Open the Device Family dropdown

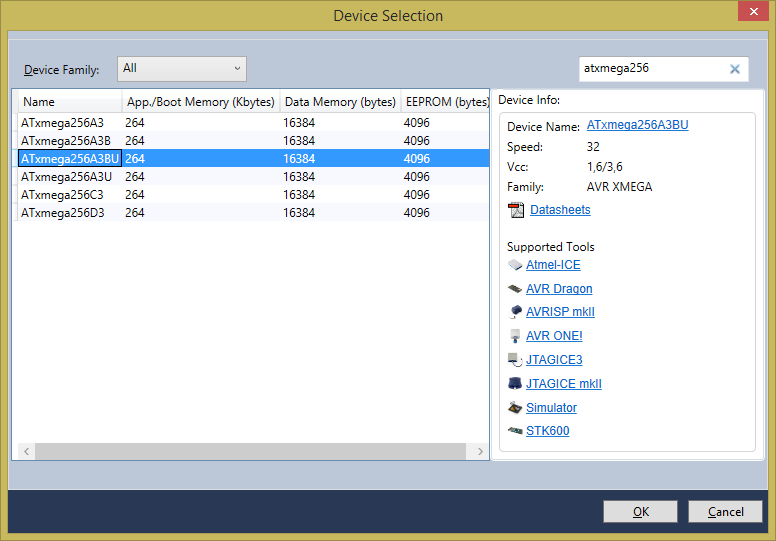pos(182,69)
